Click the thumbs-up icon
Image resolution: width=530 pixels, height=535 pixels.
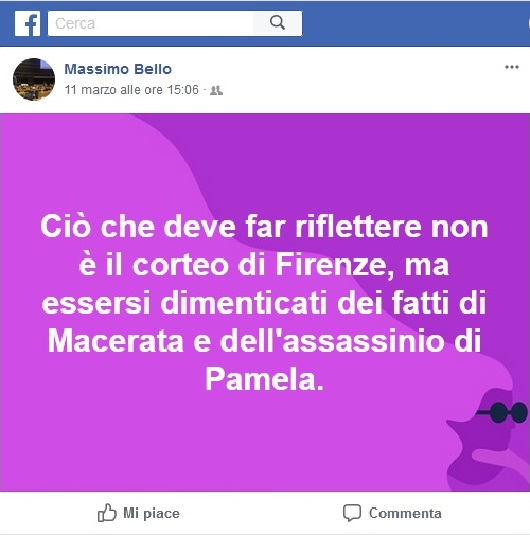point(107,513)
